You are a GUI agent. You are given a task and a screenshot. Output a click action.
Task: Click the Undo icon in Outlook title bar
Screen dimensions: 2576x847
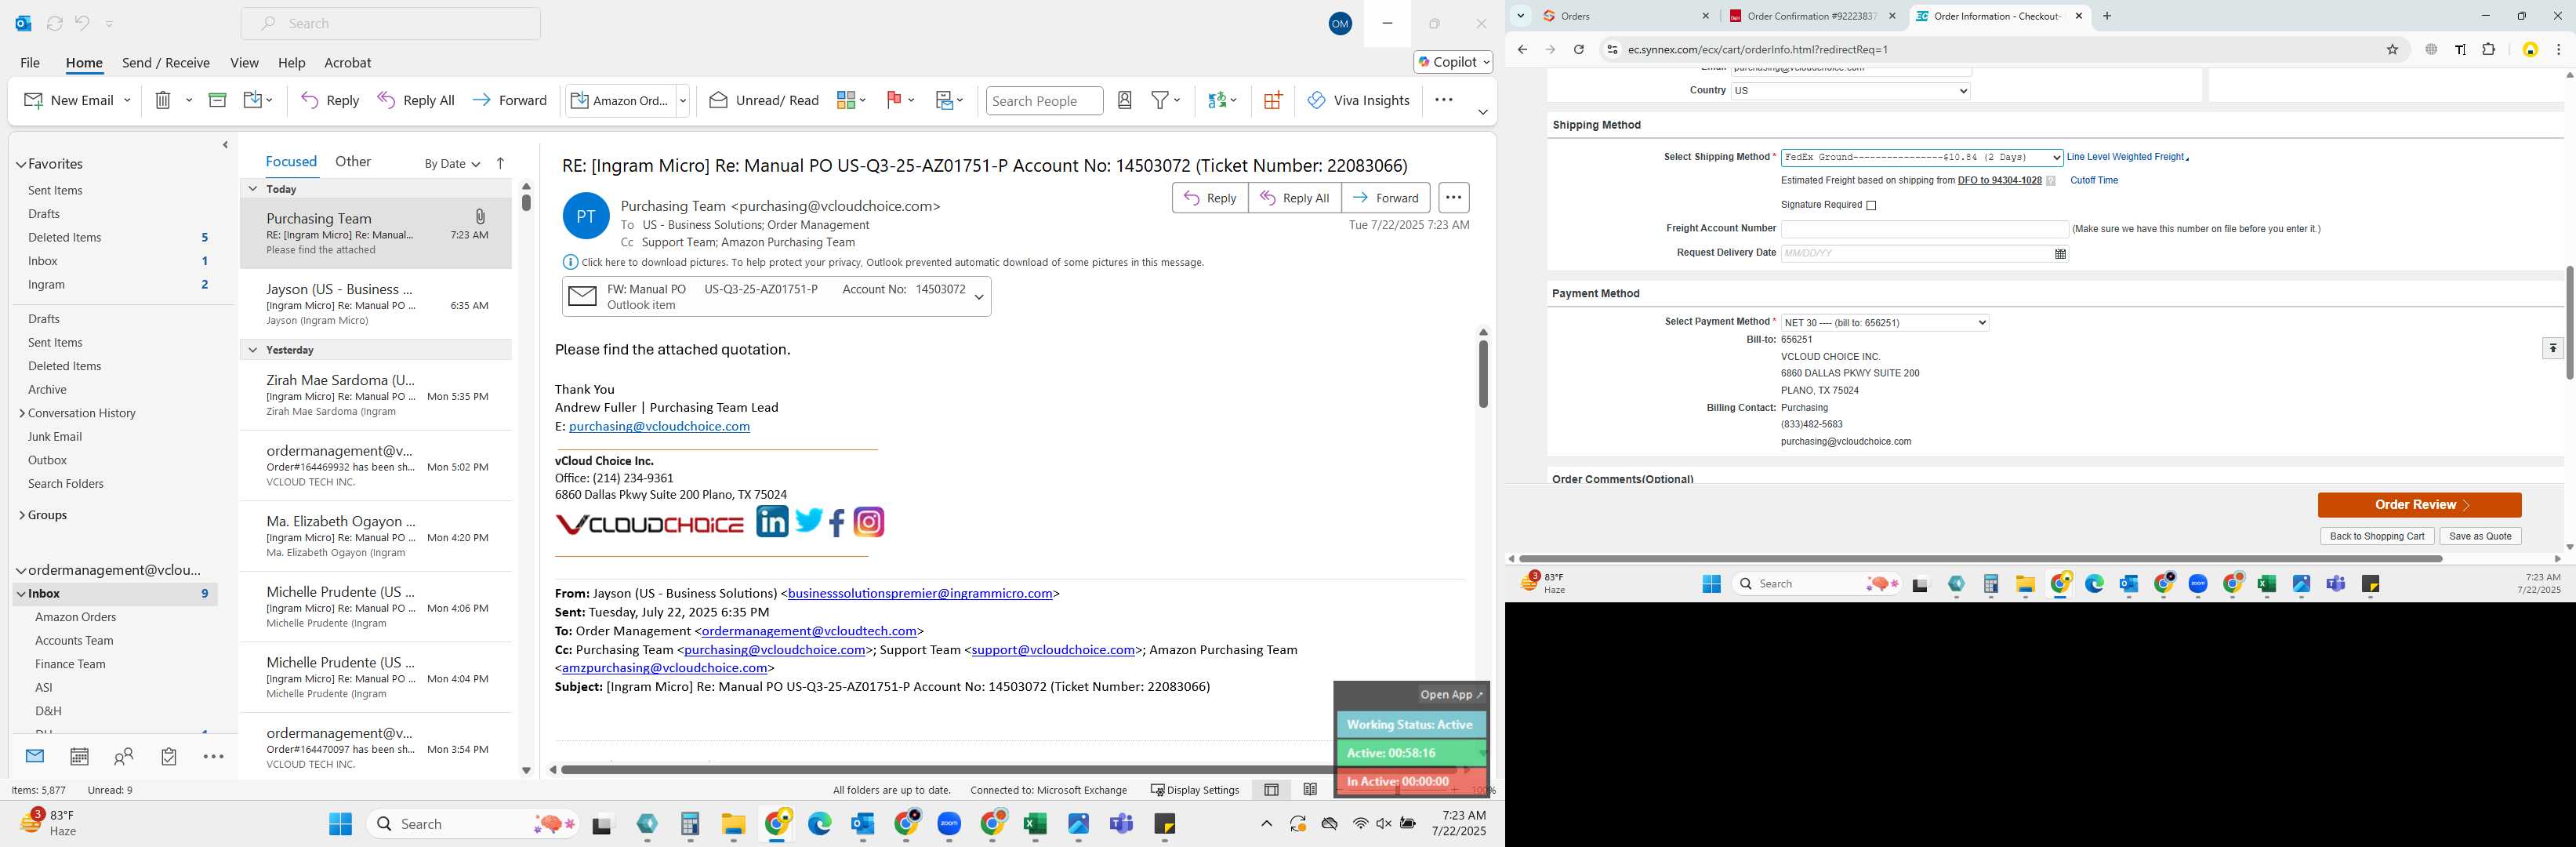[82, 23]
